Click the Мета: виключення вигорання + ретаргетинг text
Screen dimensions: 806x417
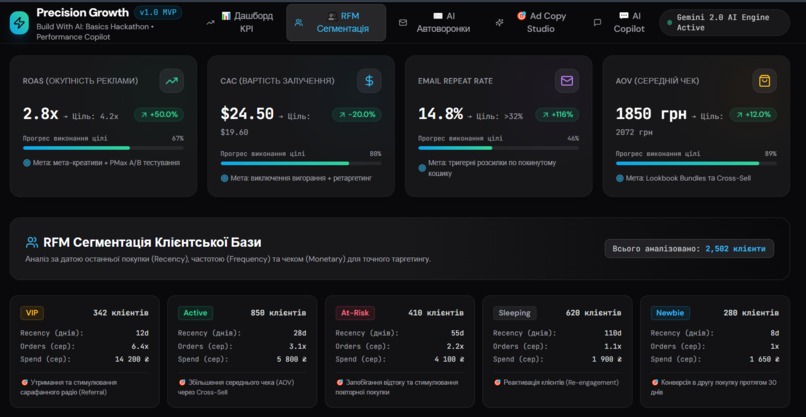pos(301,178)
